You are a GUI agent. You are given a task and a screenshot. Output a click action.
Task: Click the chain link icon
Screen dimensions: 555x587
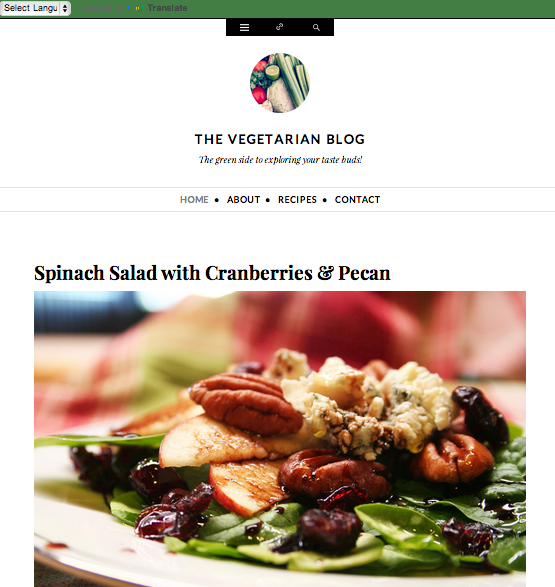pos(280,27)
